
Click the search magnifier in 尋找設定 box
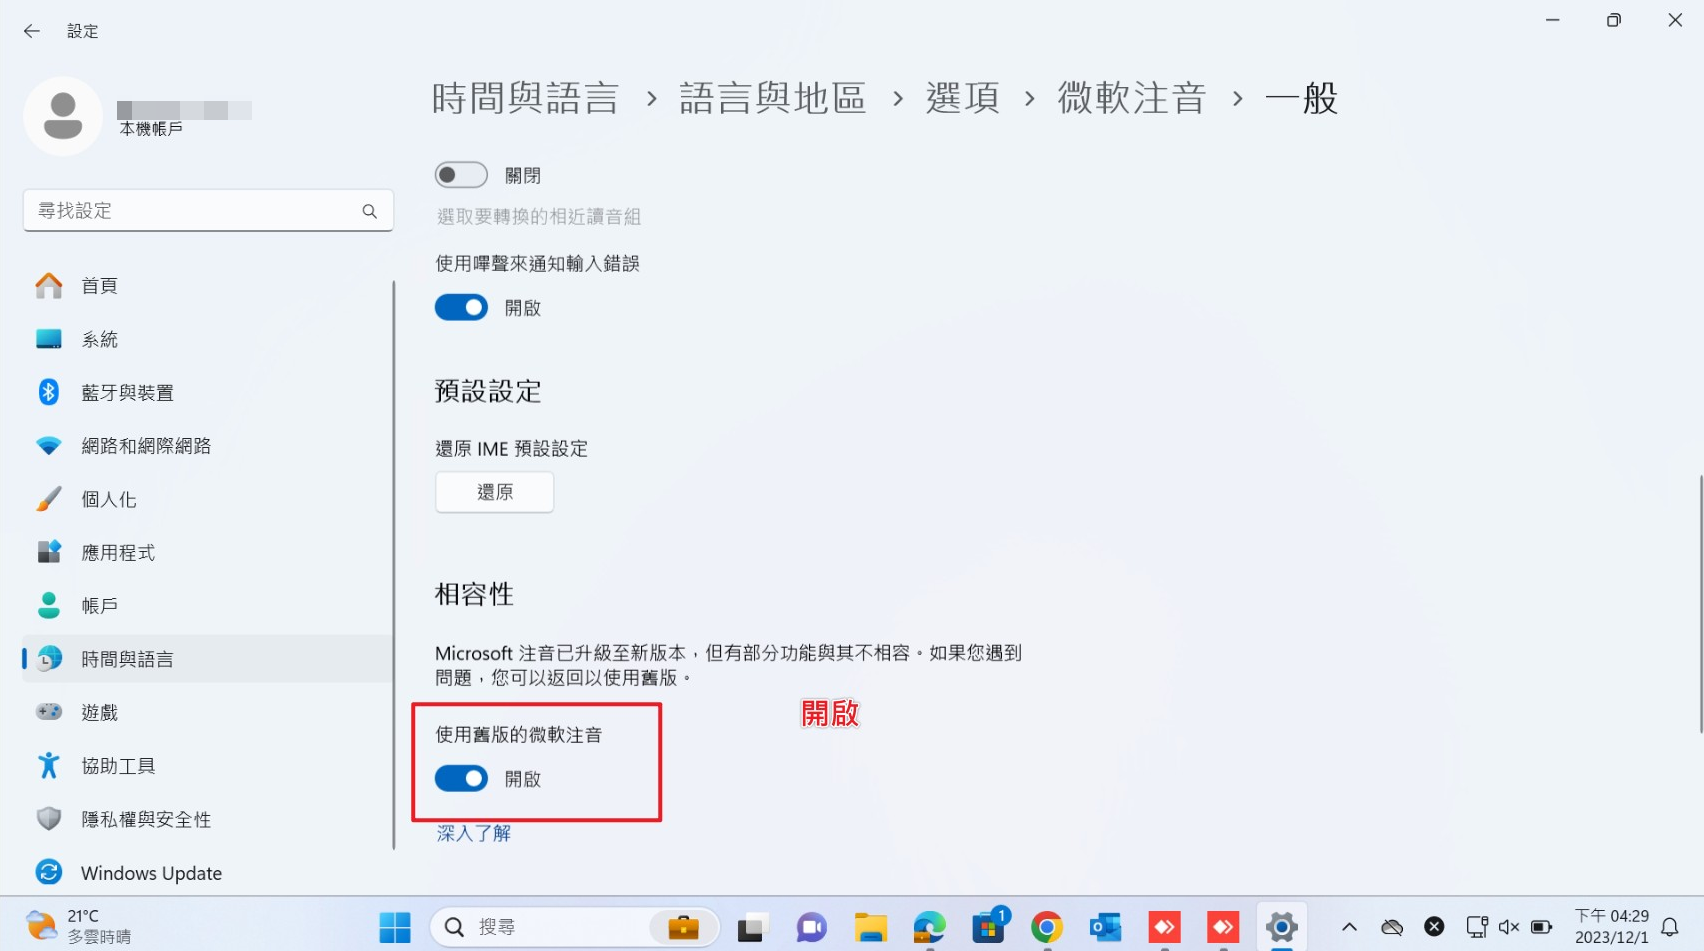coord(370,211)
